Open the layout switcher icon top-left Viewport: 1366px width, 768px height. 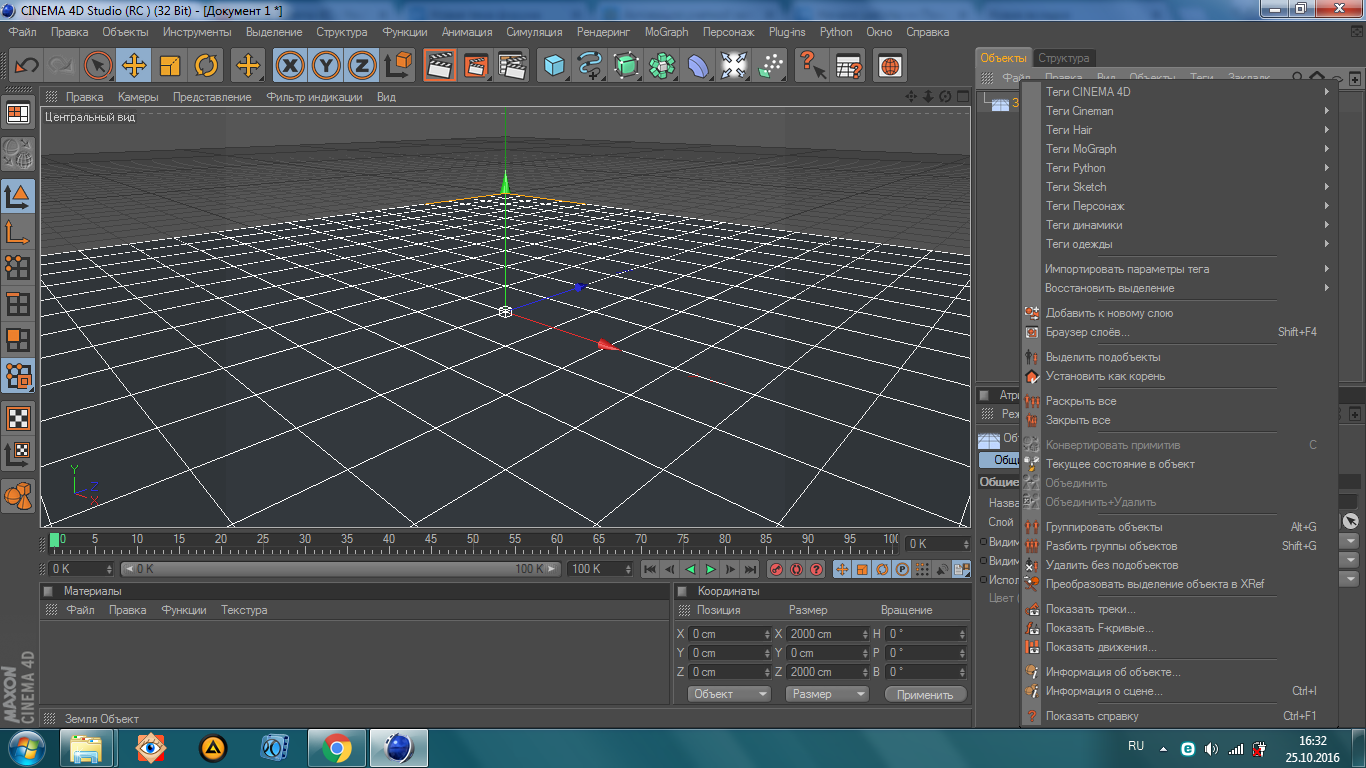click(x=18, y=113)
